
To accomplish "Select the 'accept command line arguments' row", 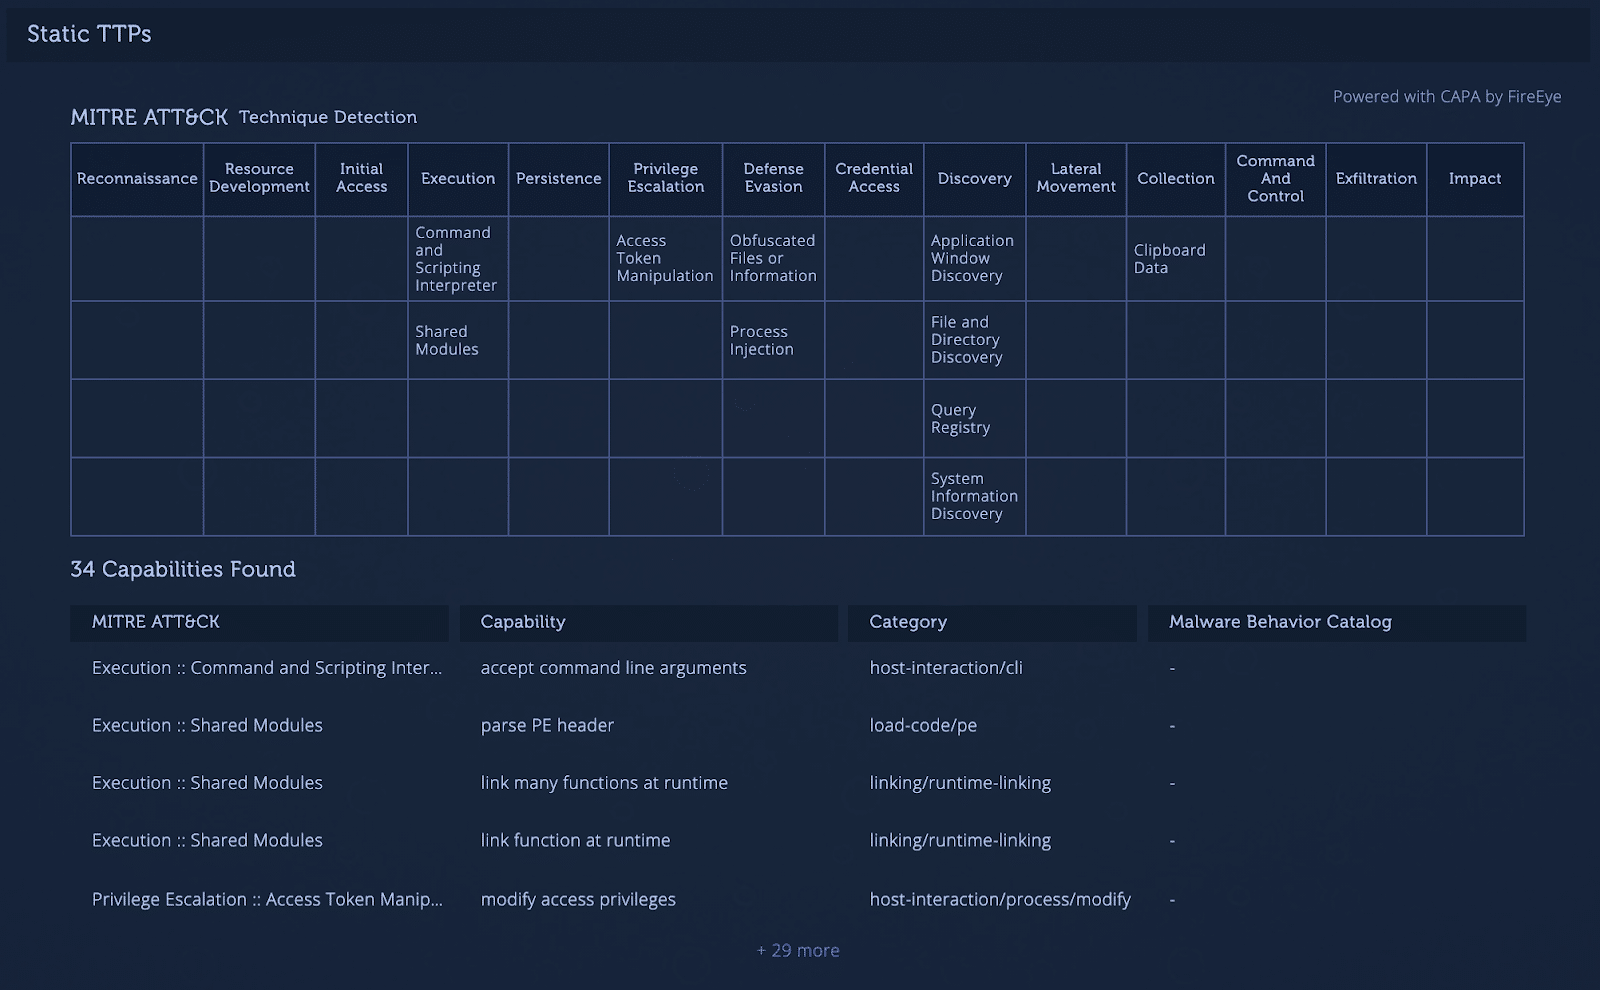I will point(613,668).
